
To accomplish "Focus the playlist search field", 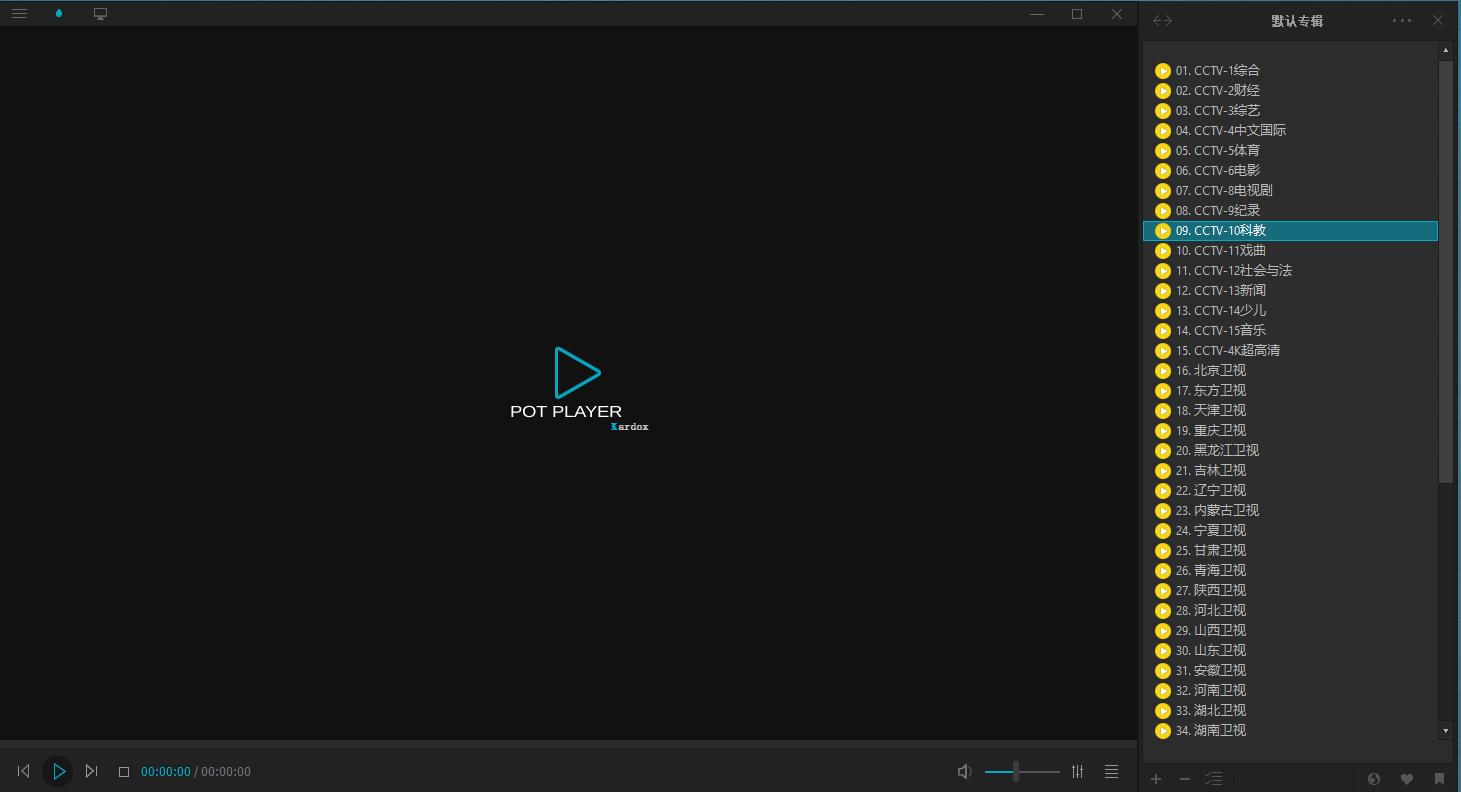I will click(1293, 779).
